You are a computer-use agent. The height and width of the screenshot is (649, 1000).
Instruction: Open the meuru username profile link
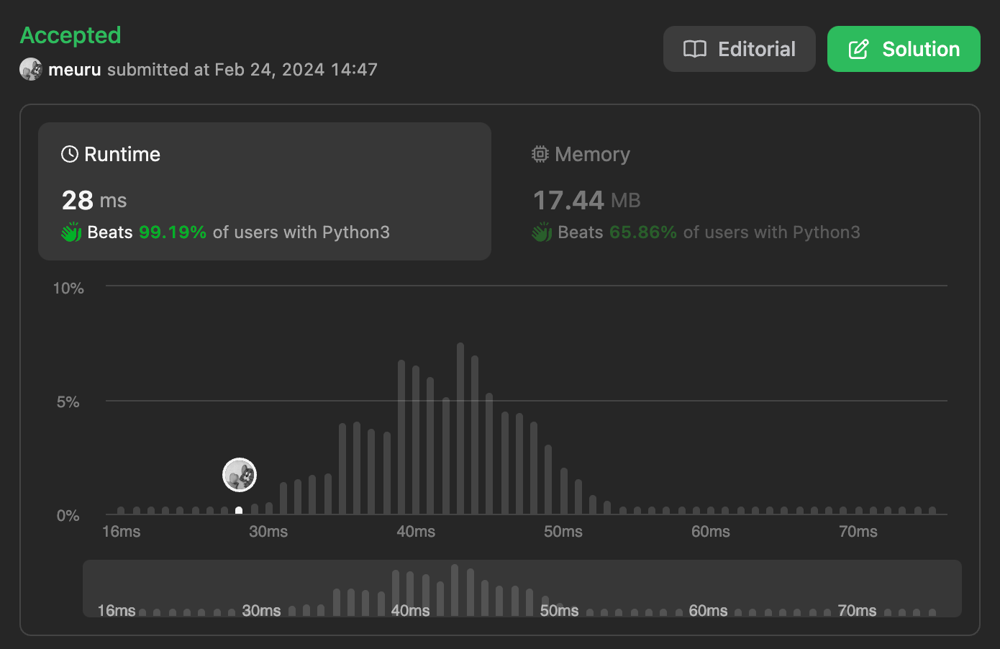(74, 70)
